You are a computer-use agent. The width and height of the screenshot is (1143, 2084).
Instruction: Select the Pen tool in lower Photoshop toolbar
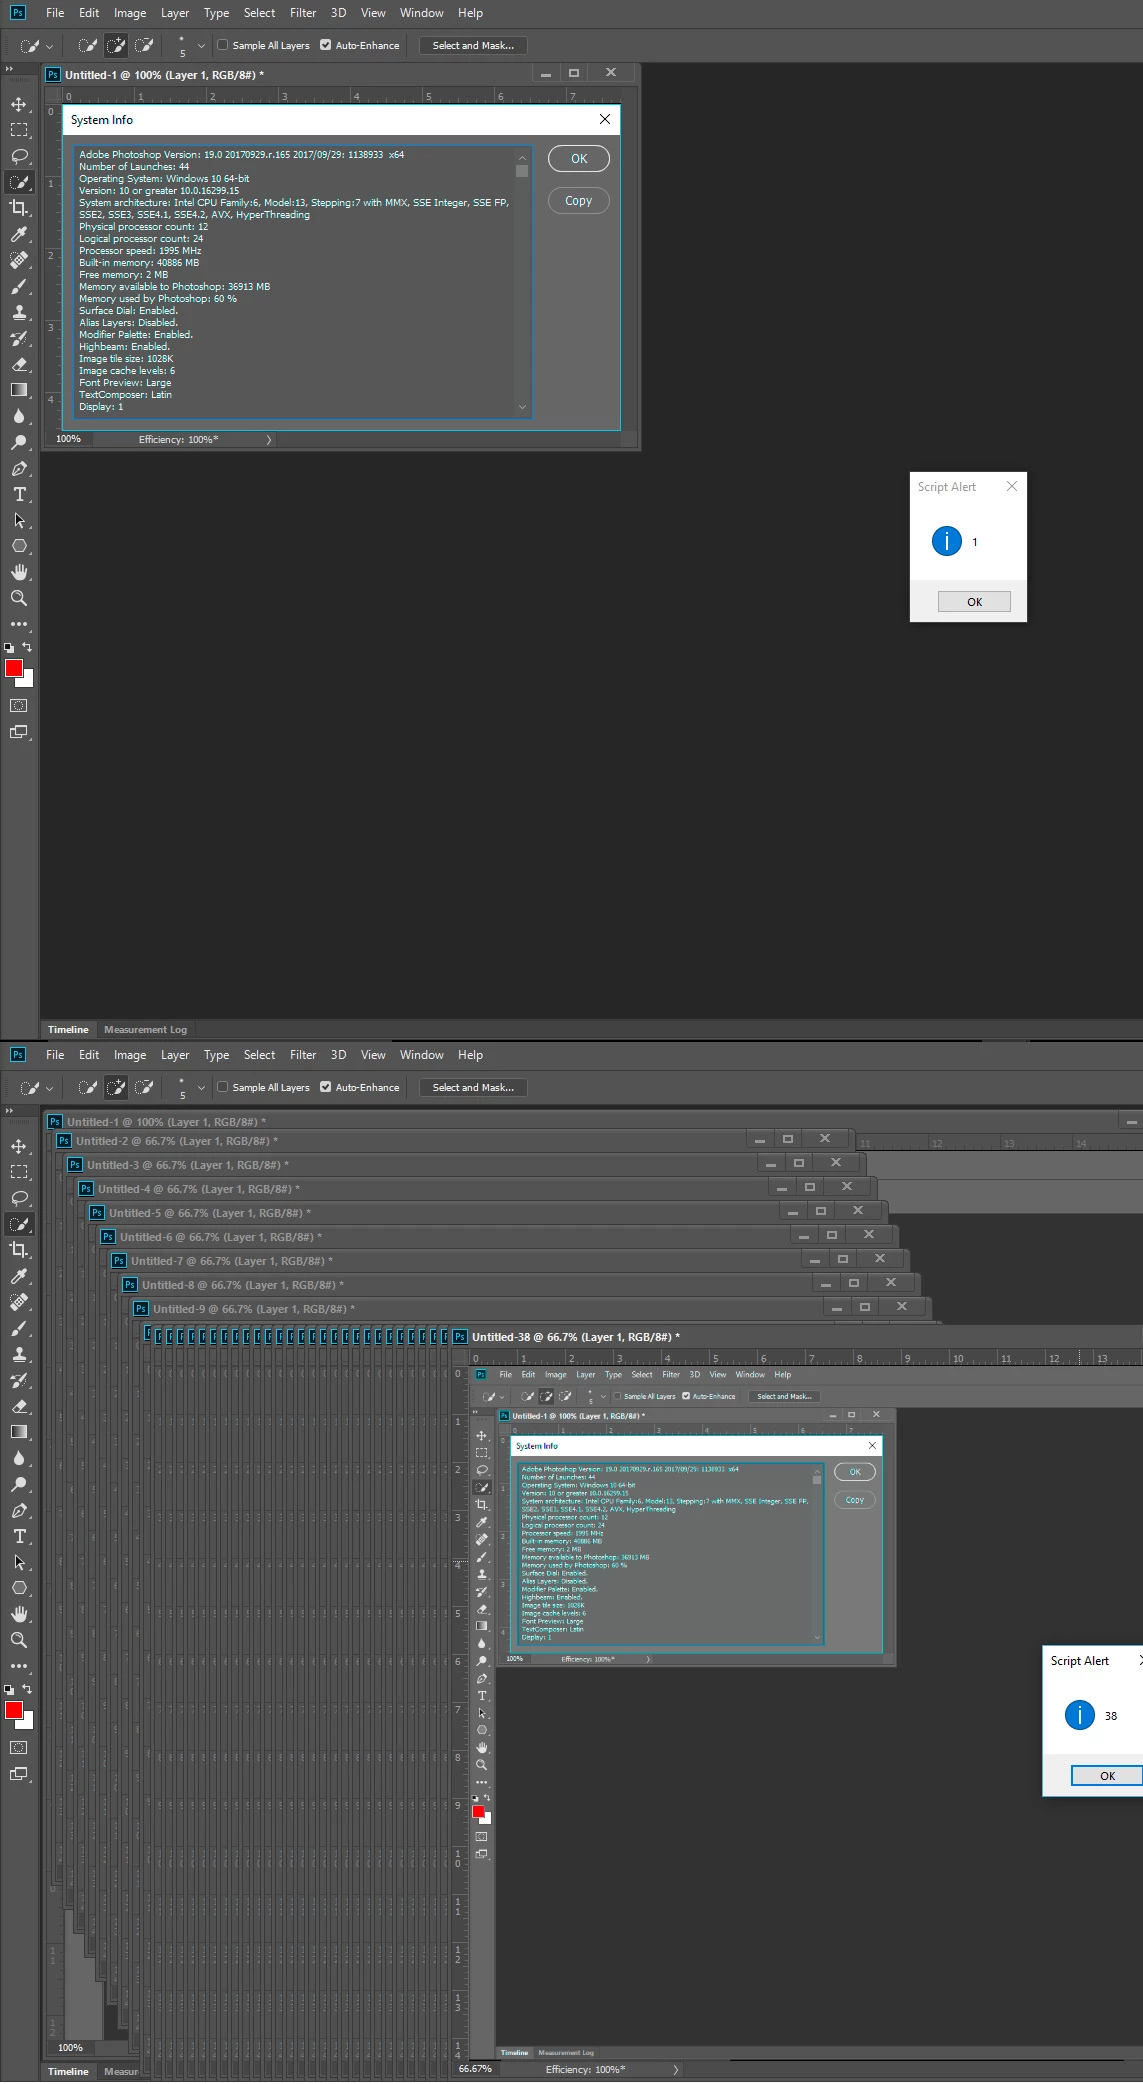(19, 1510)
